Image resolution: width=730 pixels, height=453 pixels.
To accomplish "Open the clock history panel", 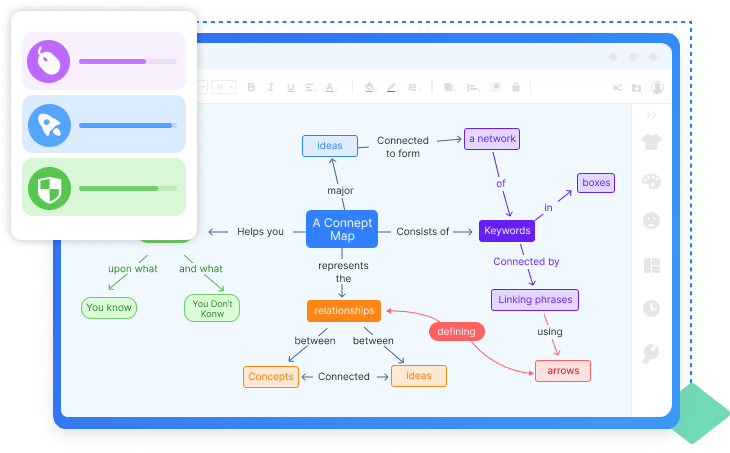I will click(651, 308).
